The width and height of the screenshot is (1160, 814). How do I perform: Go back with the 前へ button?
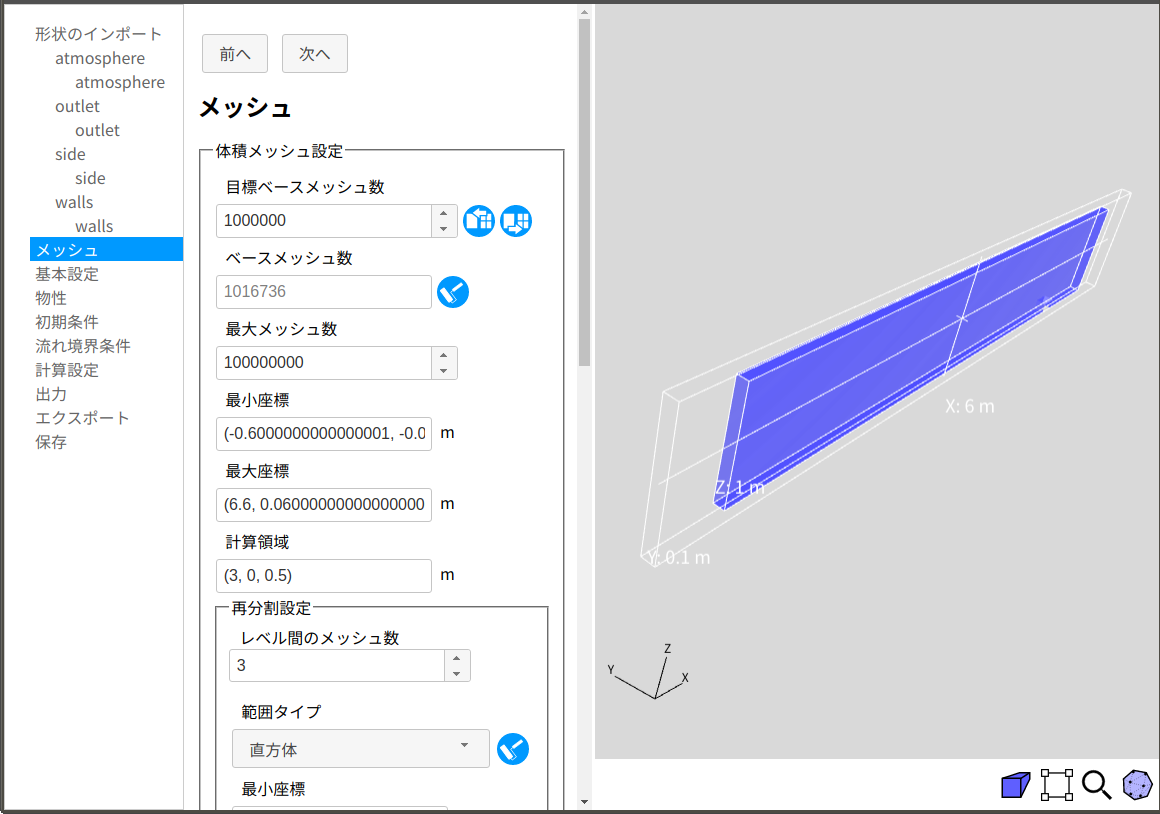pyautogui.click(x=235, y=54)
